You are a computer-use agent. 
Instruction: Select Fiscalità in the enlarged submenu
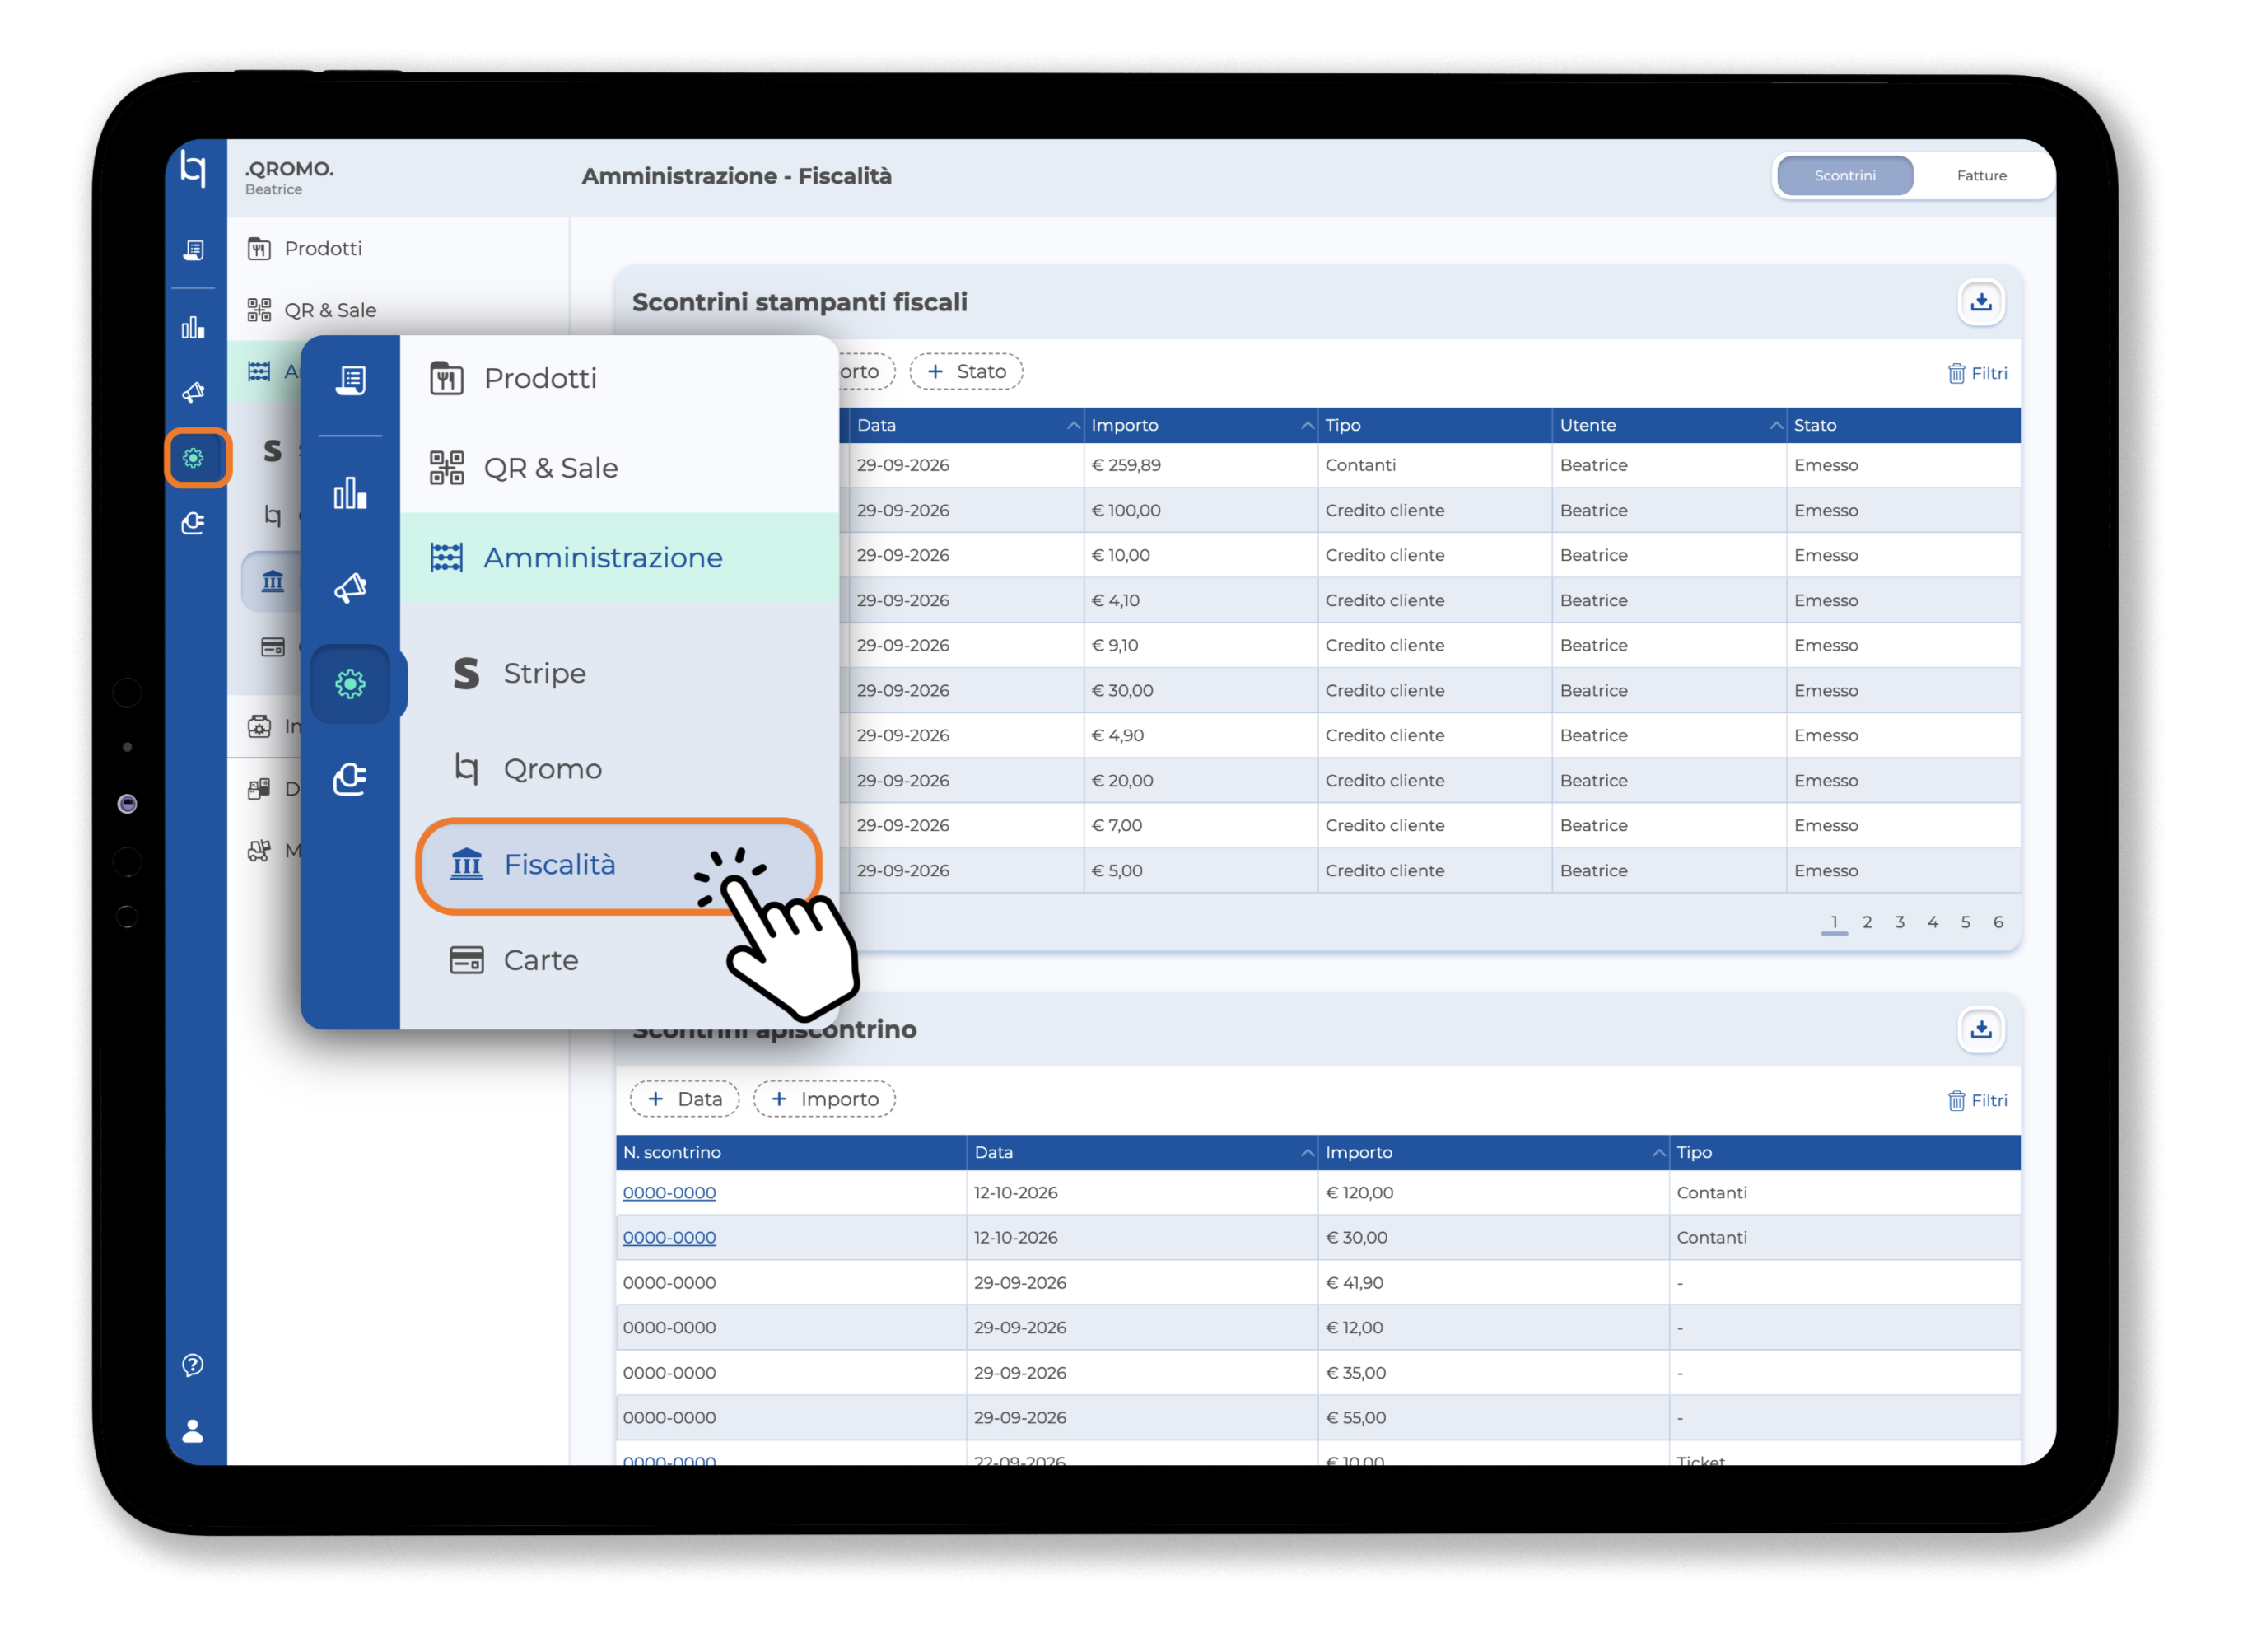click(x=619, y=865)
